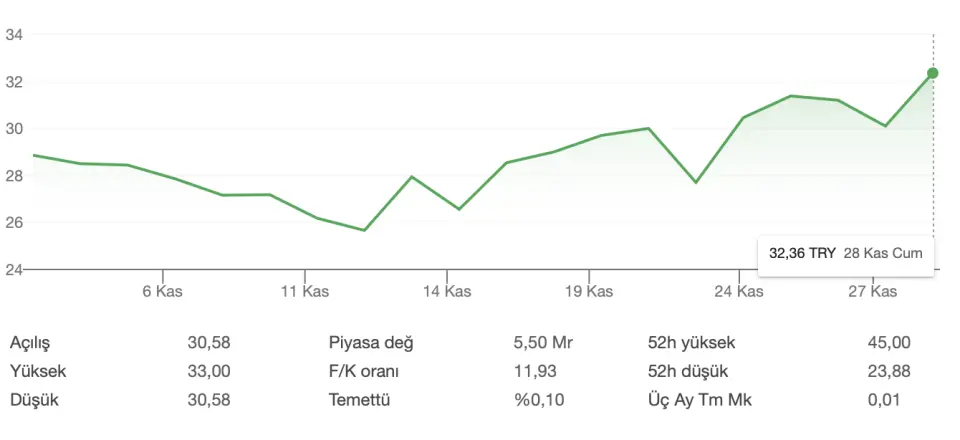This screenshot has height=440, width=960.
Task: Click the market cap value 5,50 Mr
Action: tap(540, 343)
